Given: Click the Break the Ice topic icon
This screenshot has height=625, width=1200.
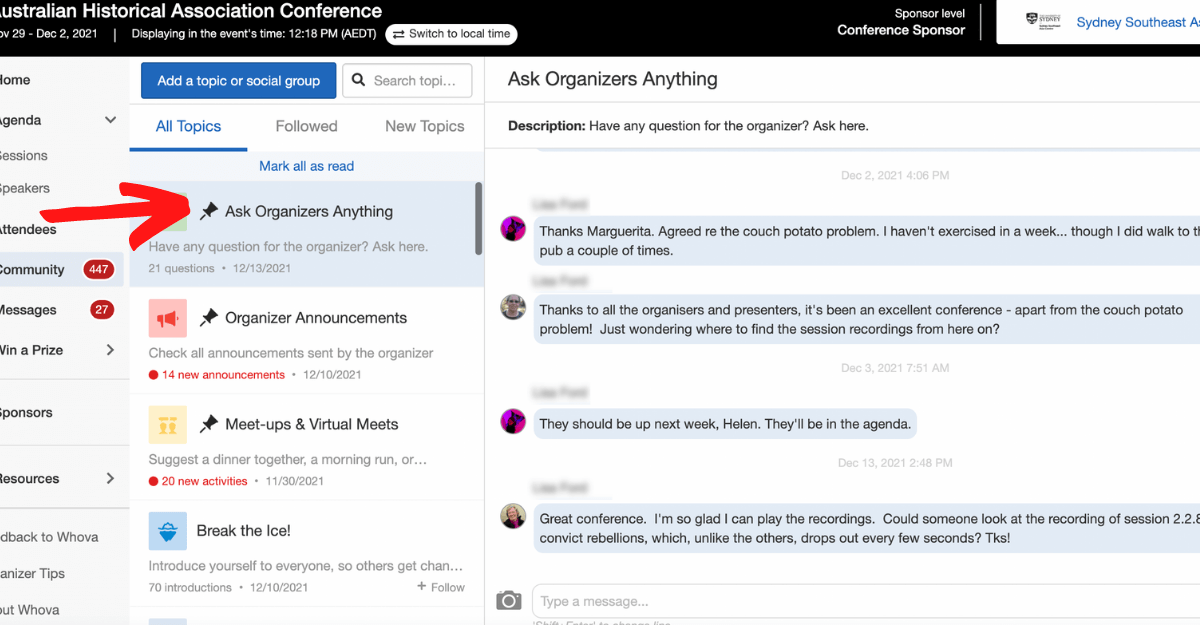Looking at the screenshot, I should click(167, 531).
